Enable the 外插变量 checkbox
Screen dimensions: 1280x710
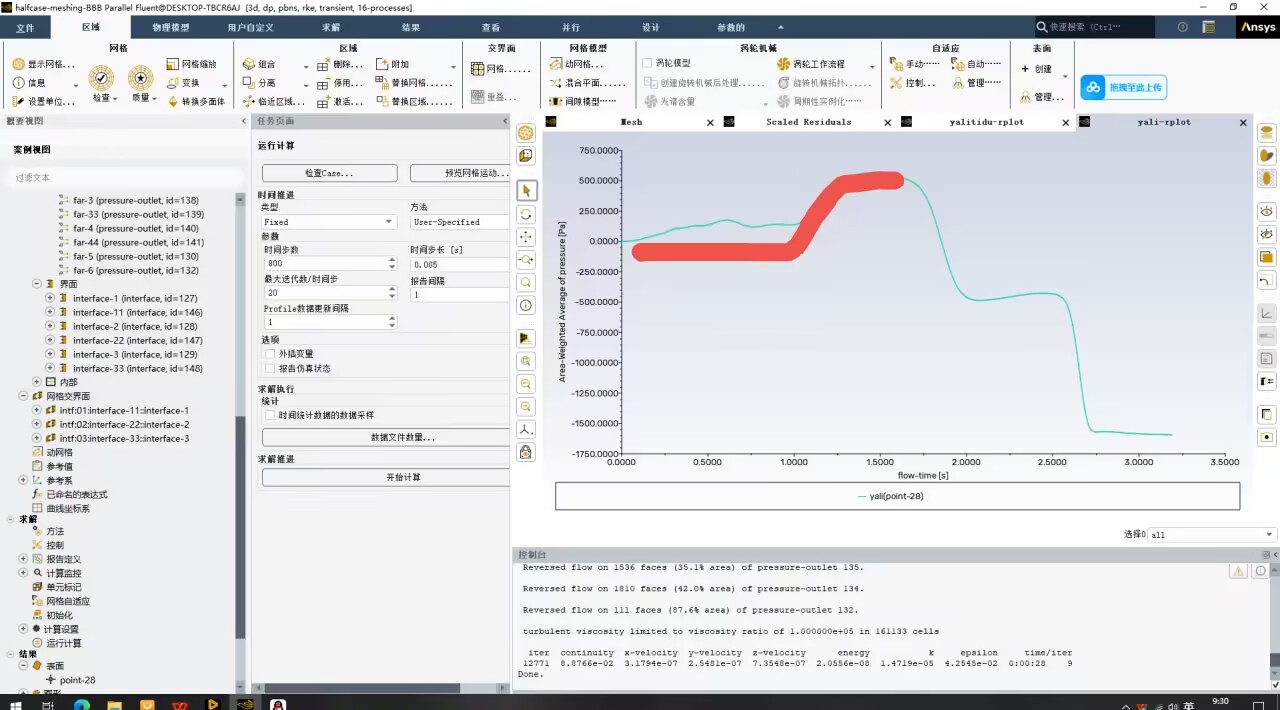pyautogui.click(x=269, y=354)
